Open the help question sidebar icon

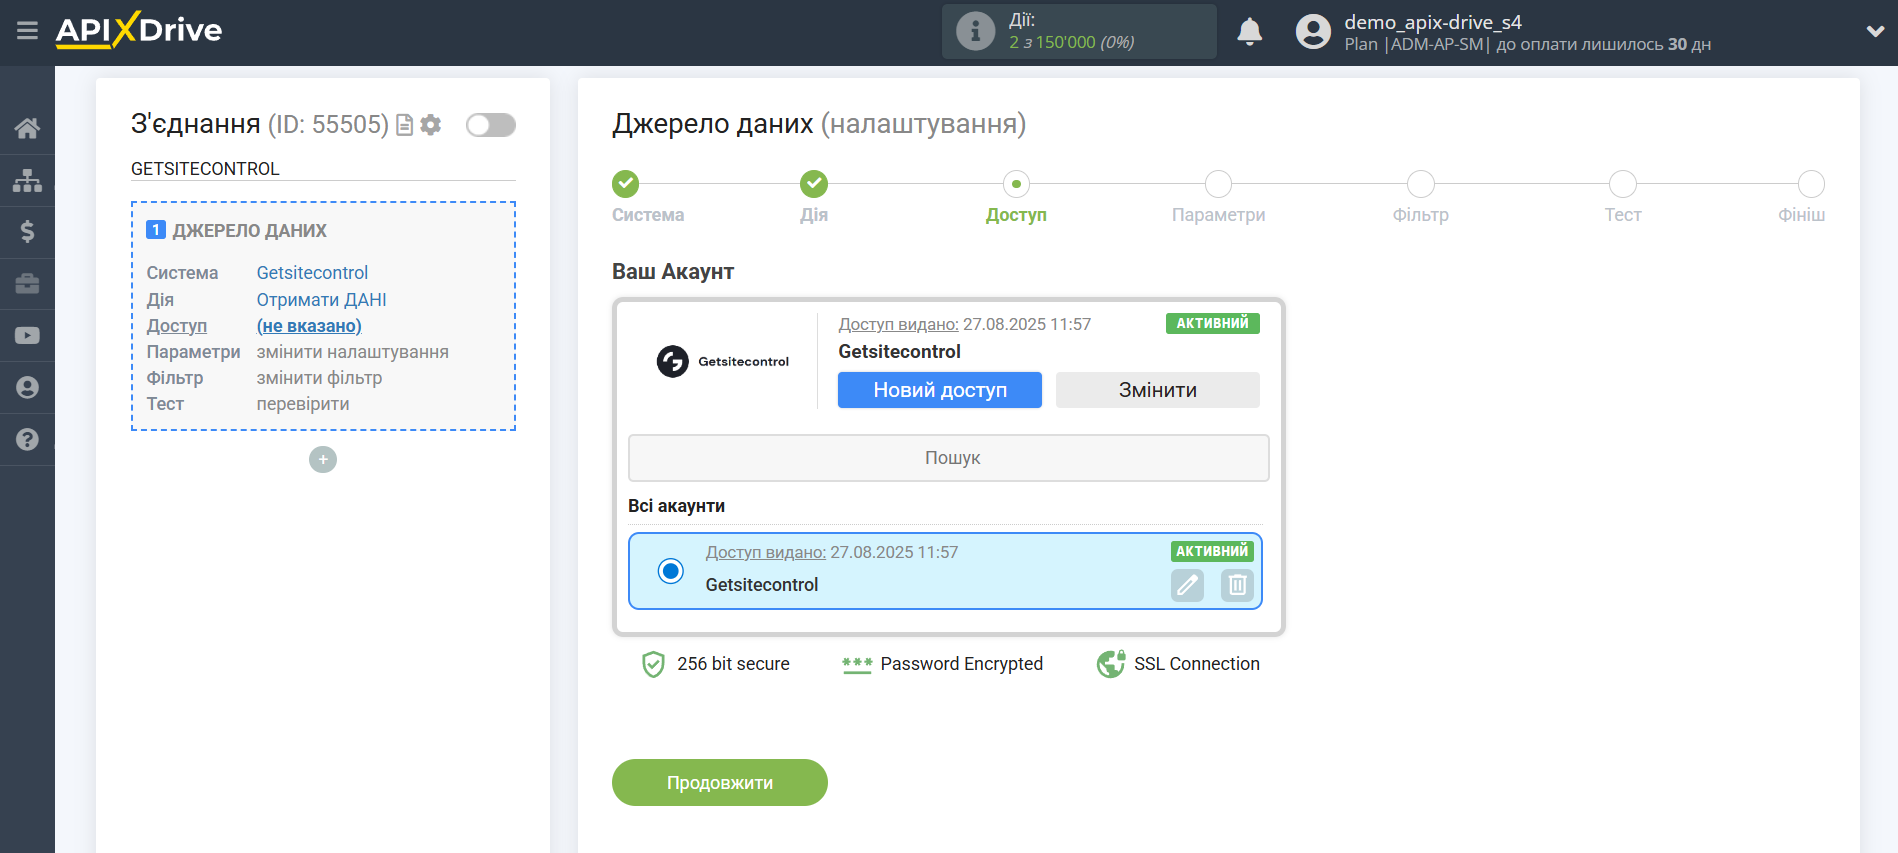coord(27,439)
